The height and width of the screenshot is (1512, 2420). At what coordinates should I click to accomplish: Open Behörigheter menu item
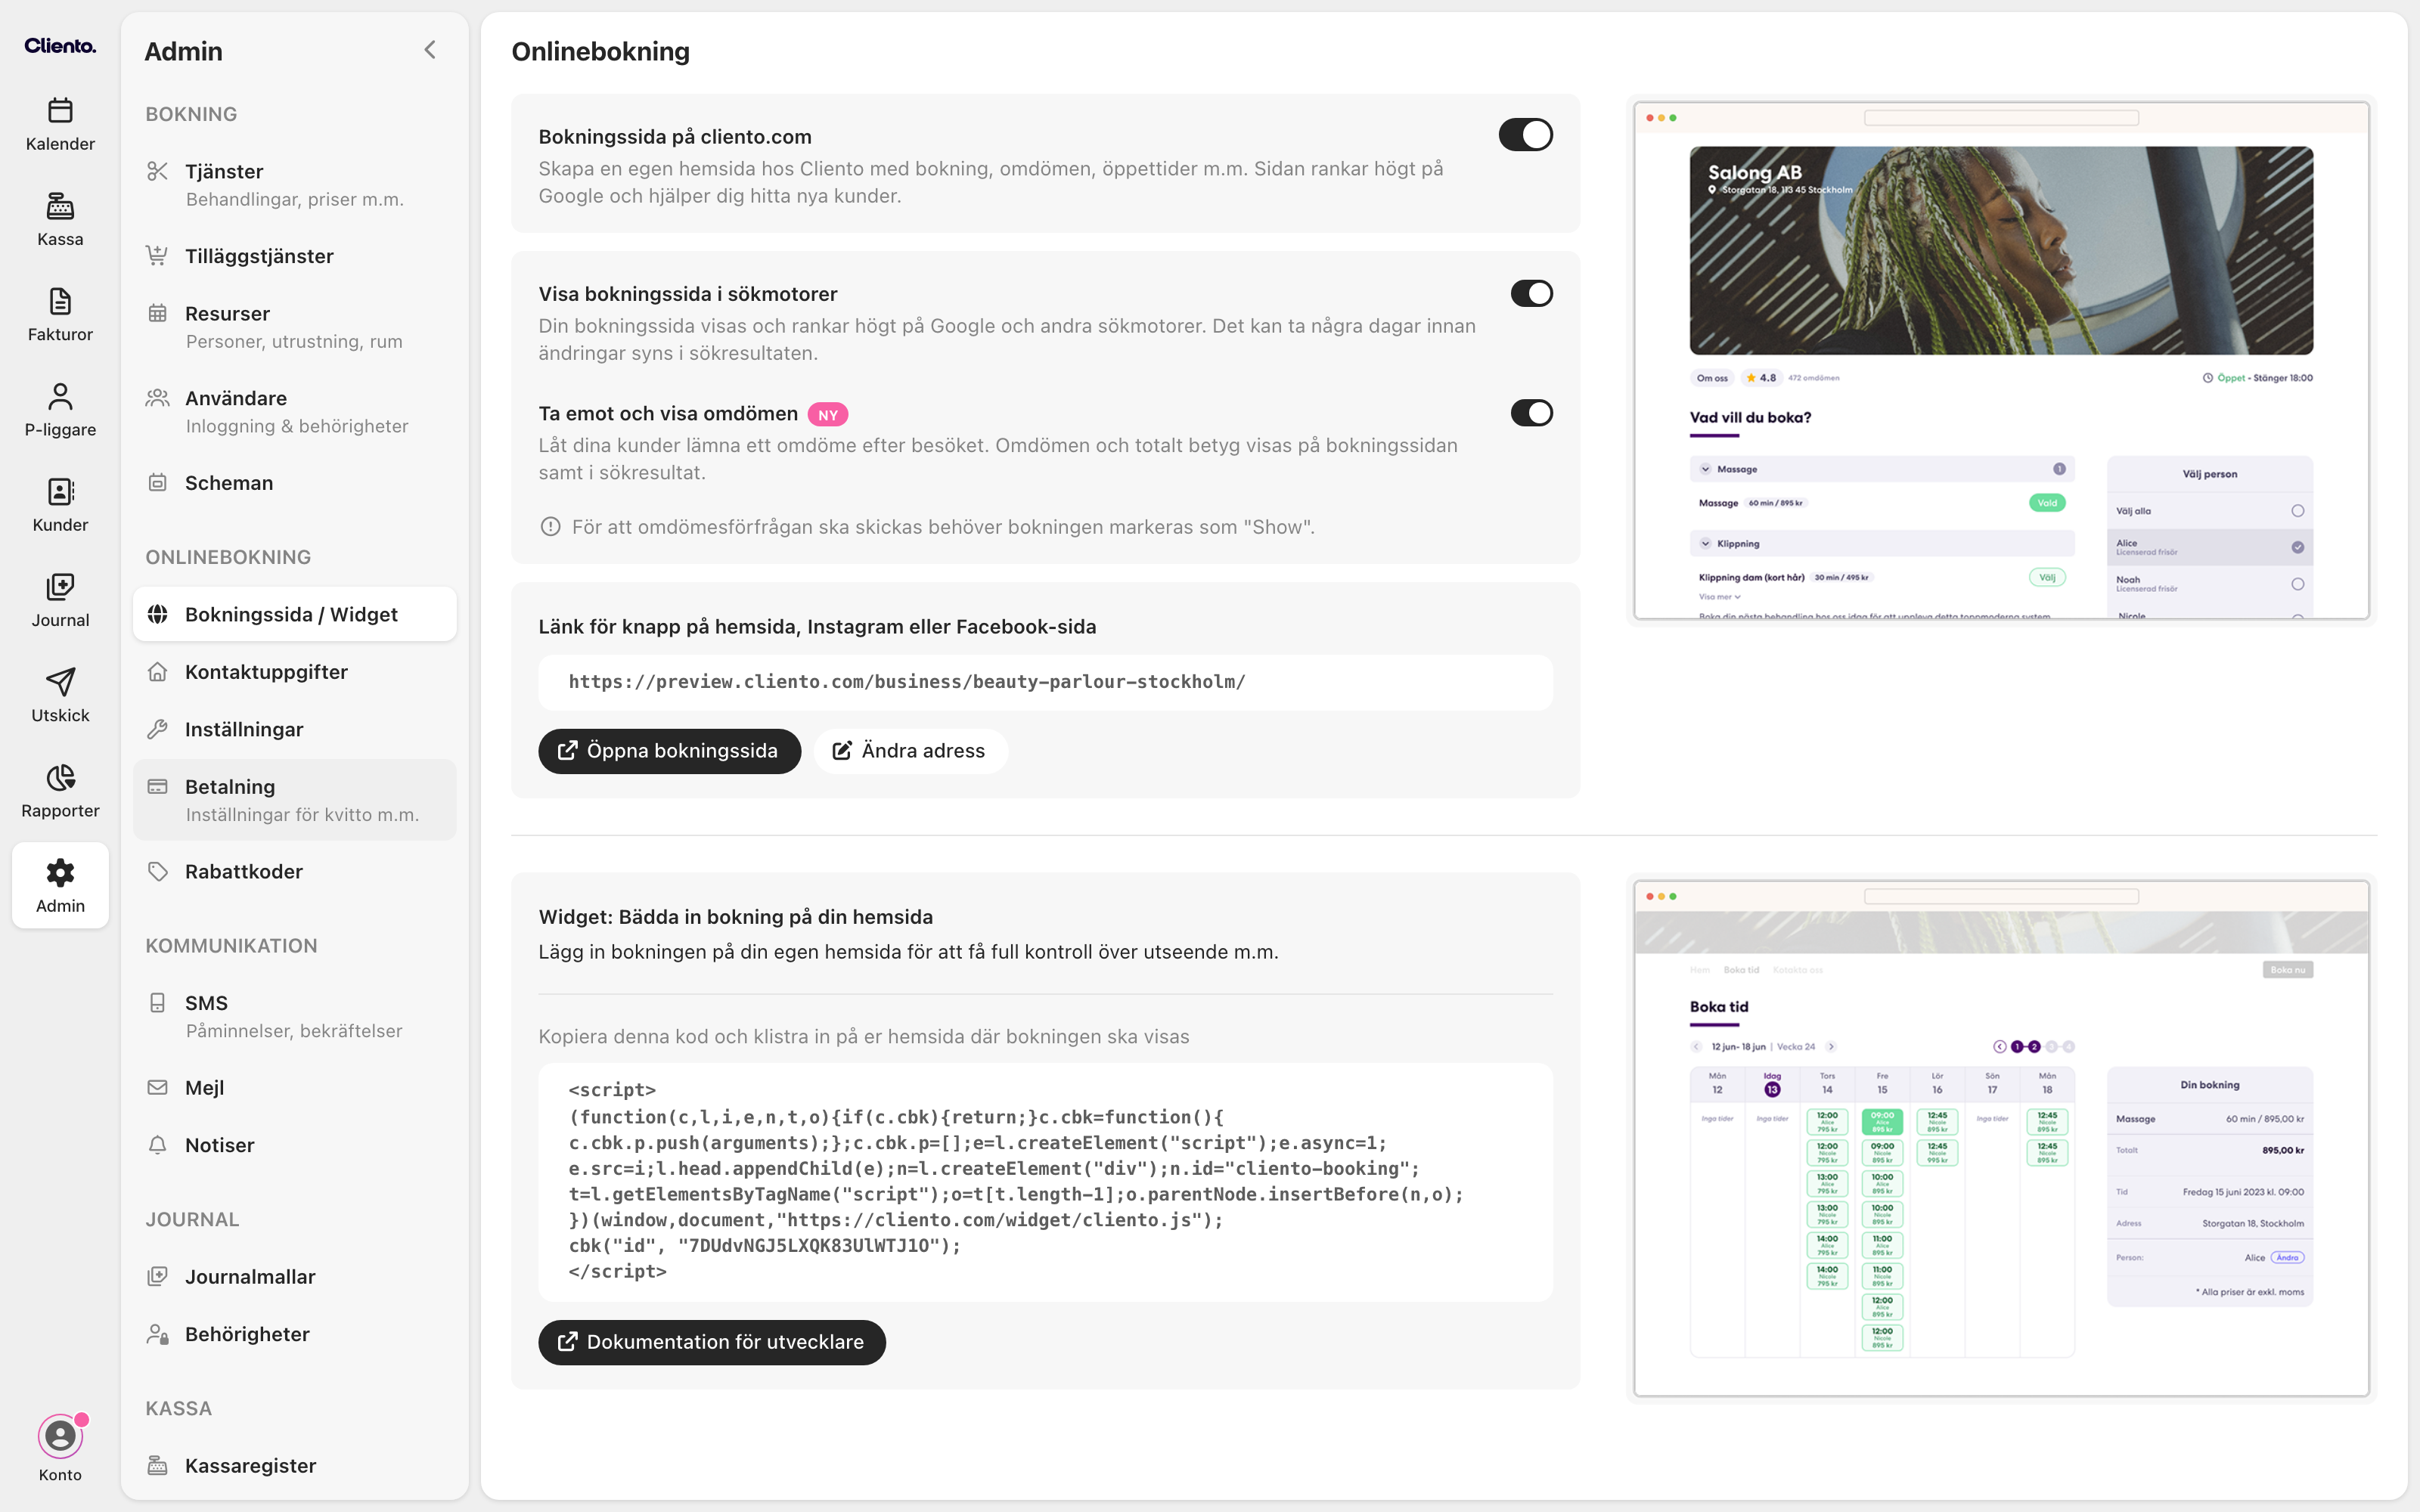295,1334
